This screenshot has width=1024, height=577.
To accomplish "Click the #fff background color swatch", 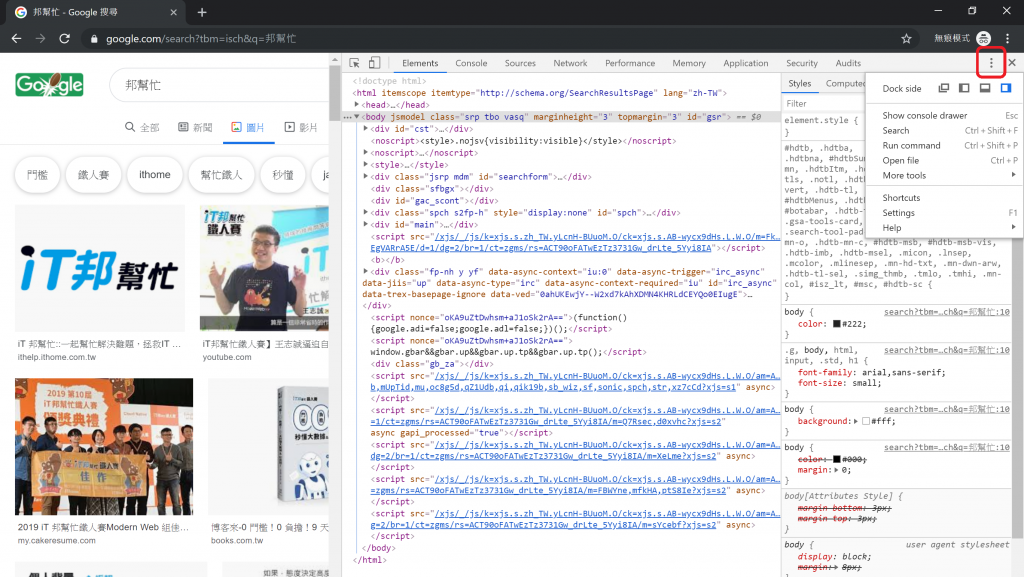I will [x=866, y=421].
